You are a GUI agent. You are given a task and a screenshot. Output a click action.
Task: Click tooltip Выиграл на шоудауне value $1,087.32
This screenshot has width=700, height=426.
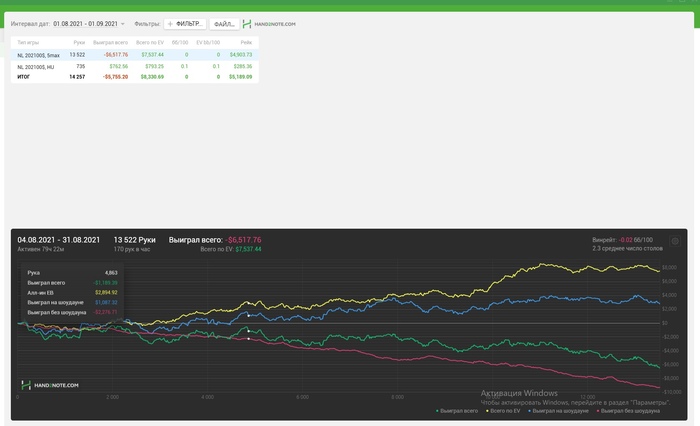coord(106,303)
